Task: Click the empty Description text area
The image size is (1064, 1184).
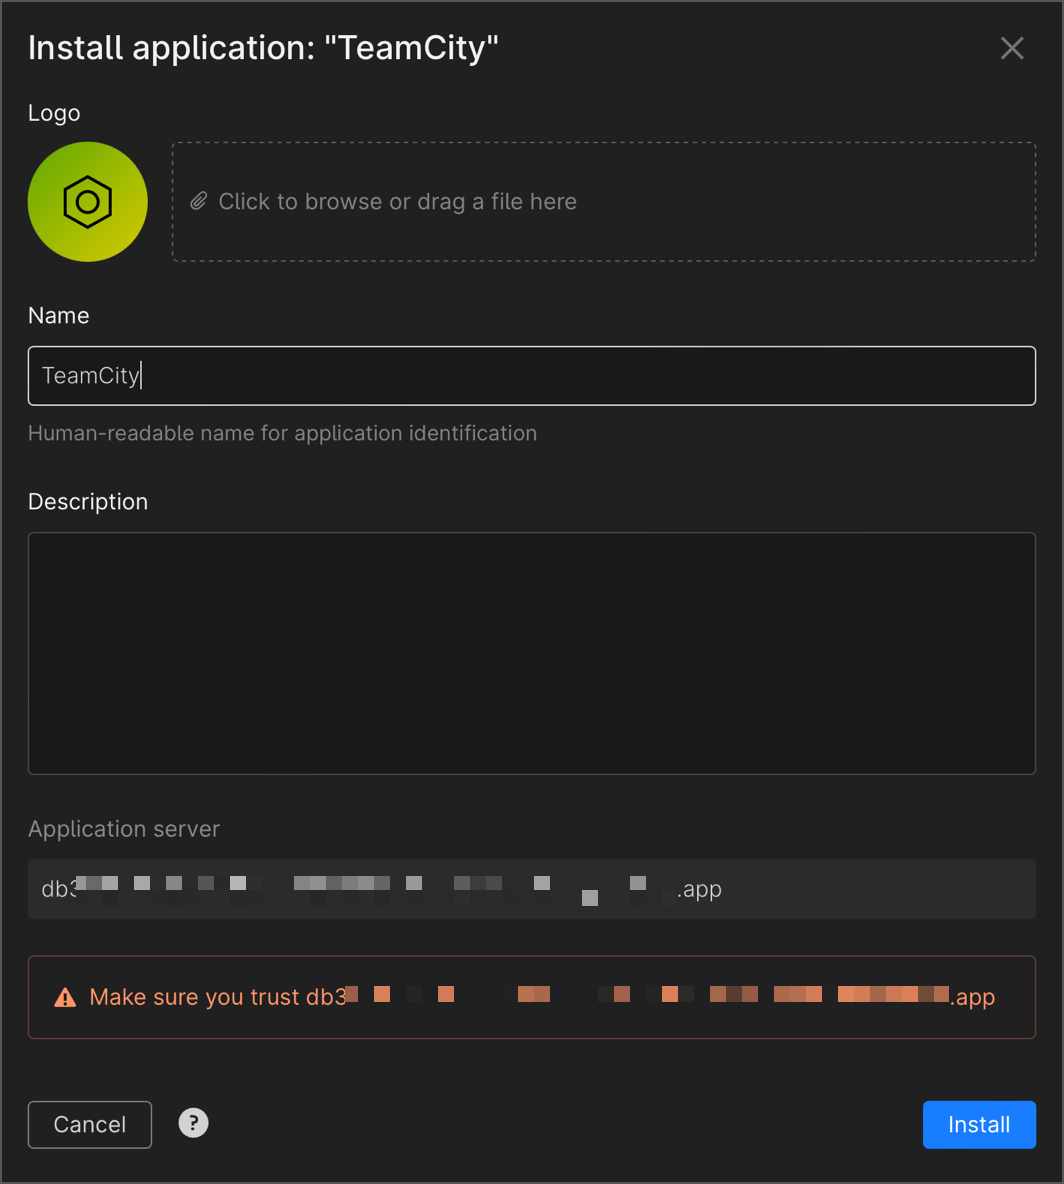Action: pyautogui.click(x=531, y=652)
